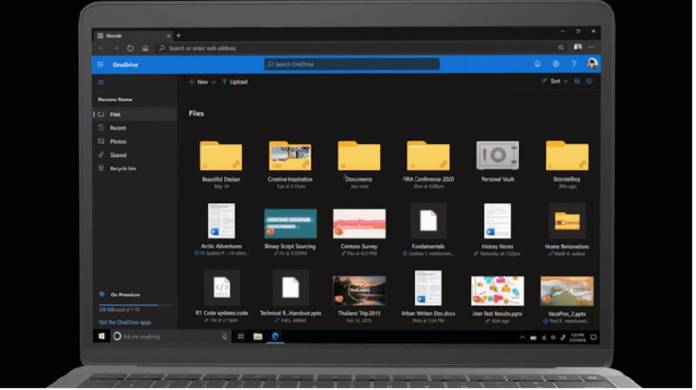Open the R1 Code updates code file
Screen dimensions: 696x390
click(221, 288)
